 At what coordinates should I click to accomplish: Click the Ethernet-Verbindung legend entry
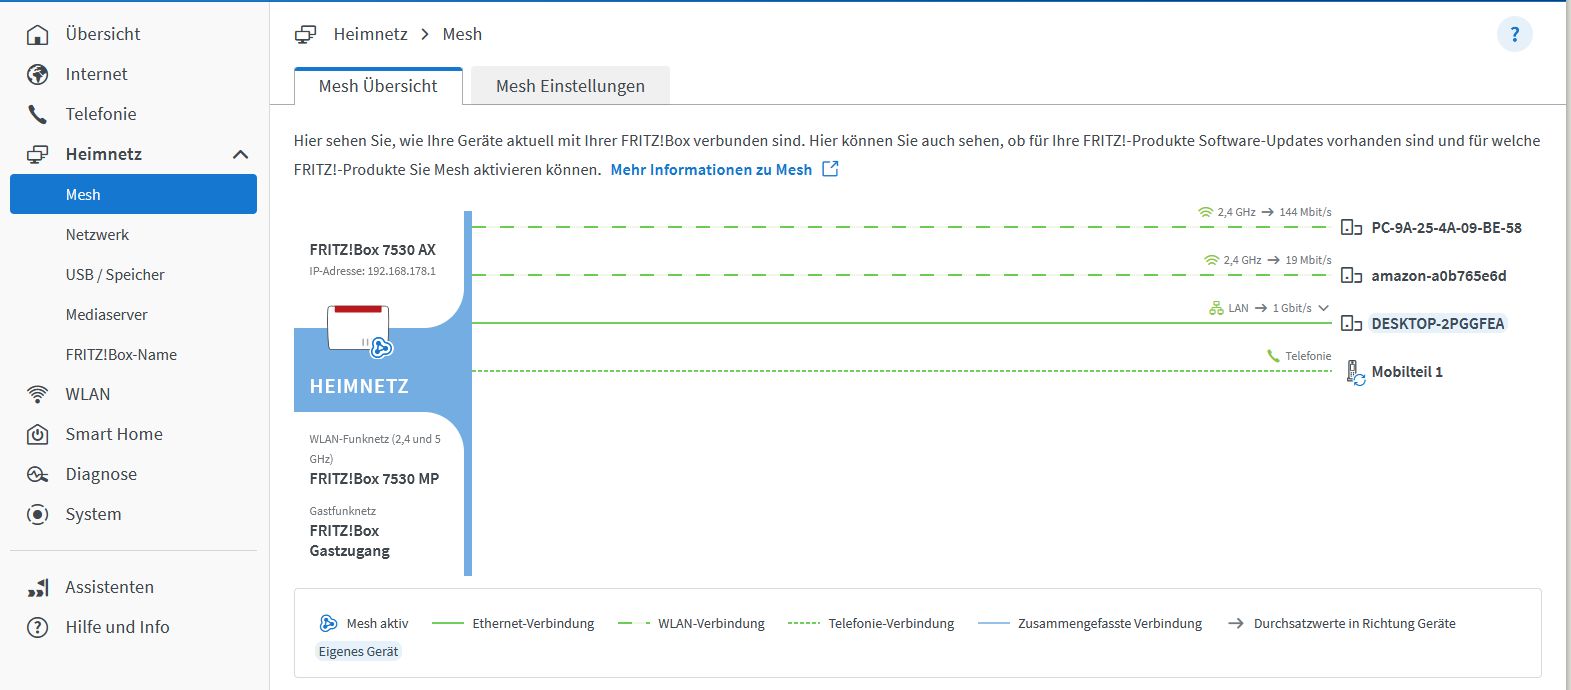pyautogui.click(x=513, y=623)
